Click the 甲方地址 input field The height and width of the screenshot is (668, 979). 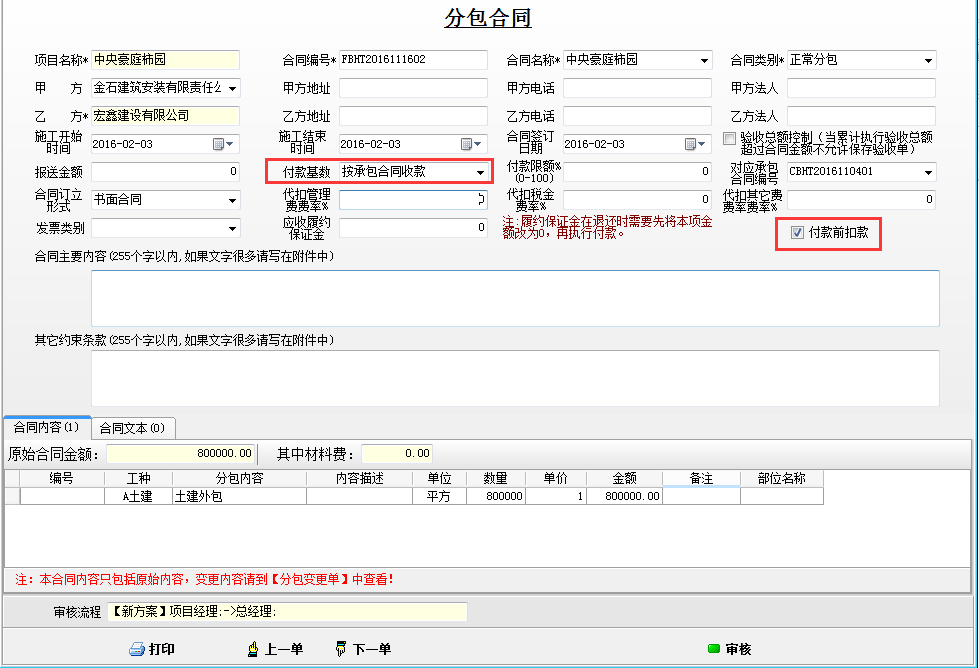click(413, 88)
